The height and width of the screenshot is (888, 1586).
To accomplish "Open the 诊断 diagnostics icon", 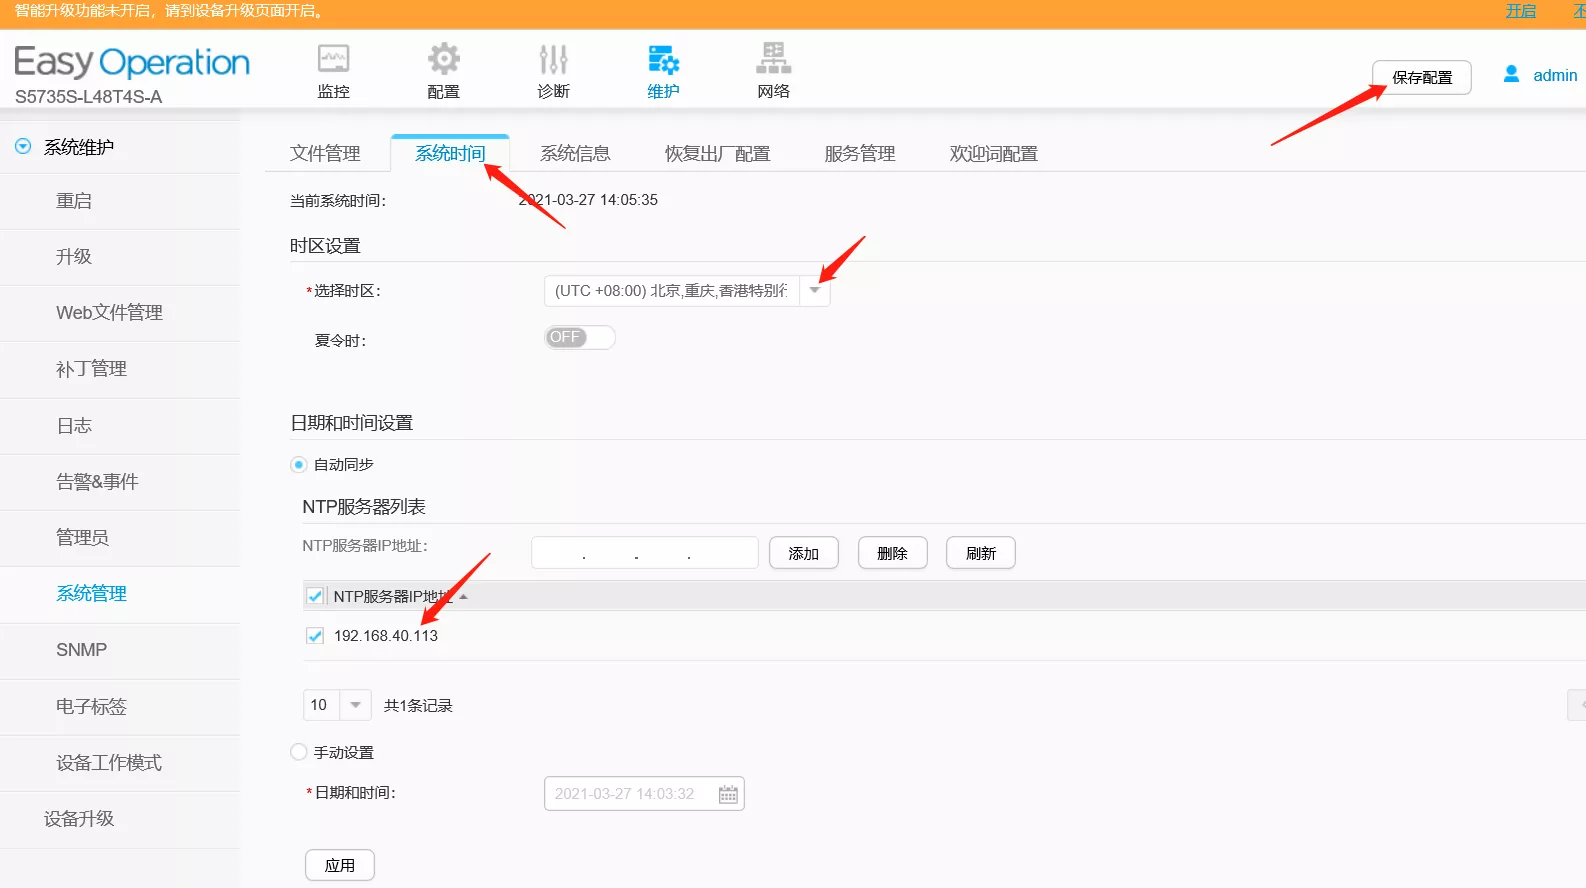I will point(553,60).
